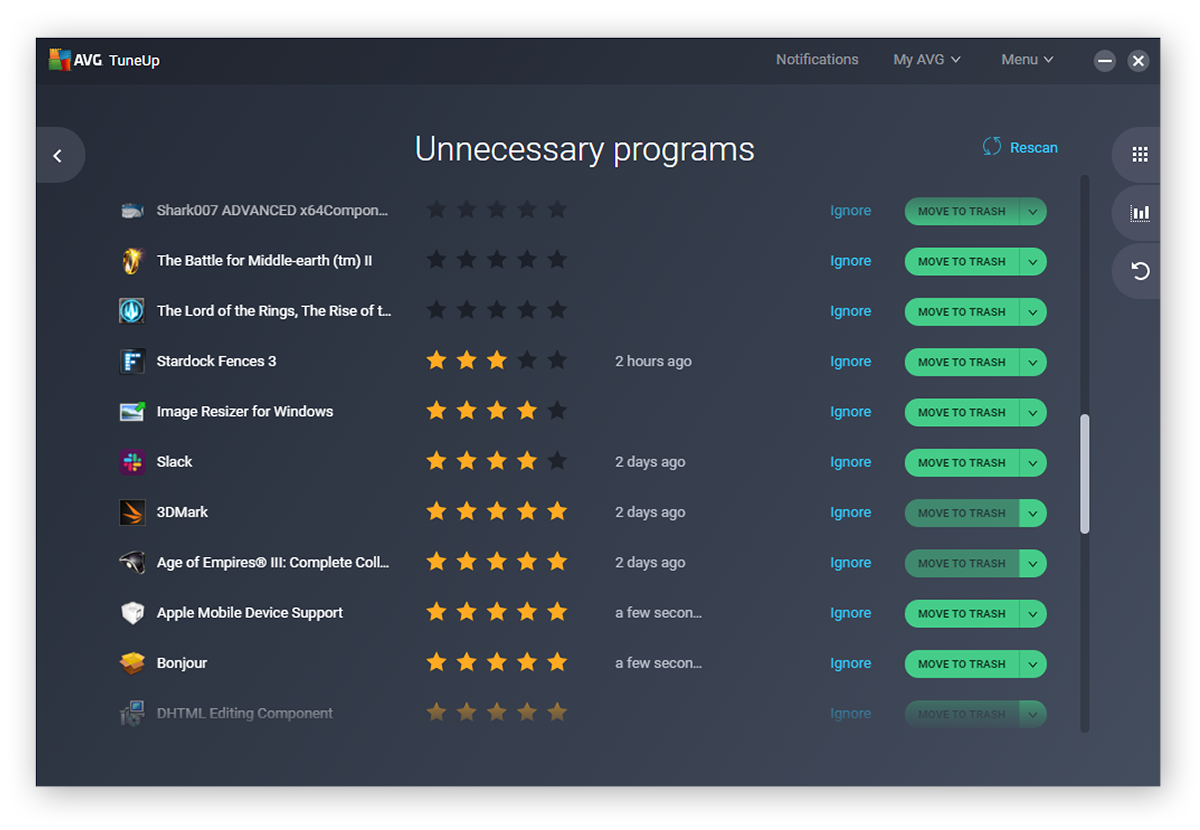The width and height of the screenshot is (1200, 830).
Task: Click the AVG TuneUp logo
Action: (x=104, y=60)
